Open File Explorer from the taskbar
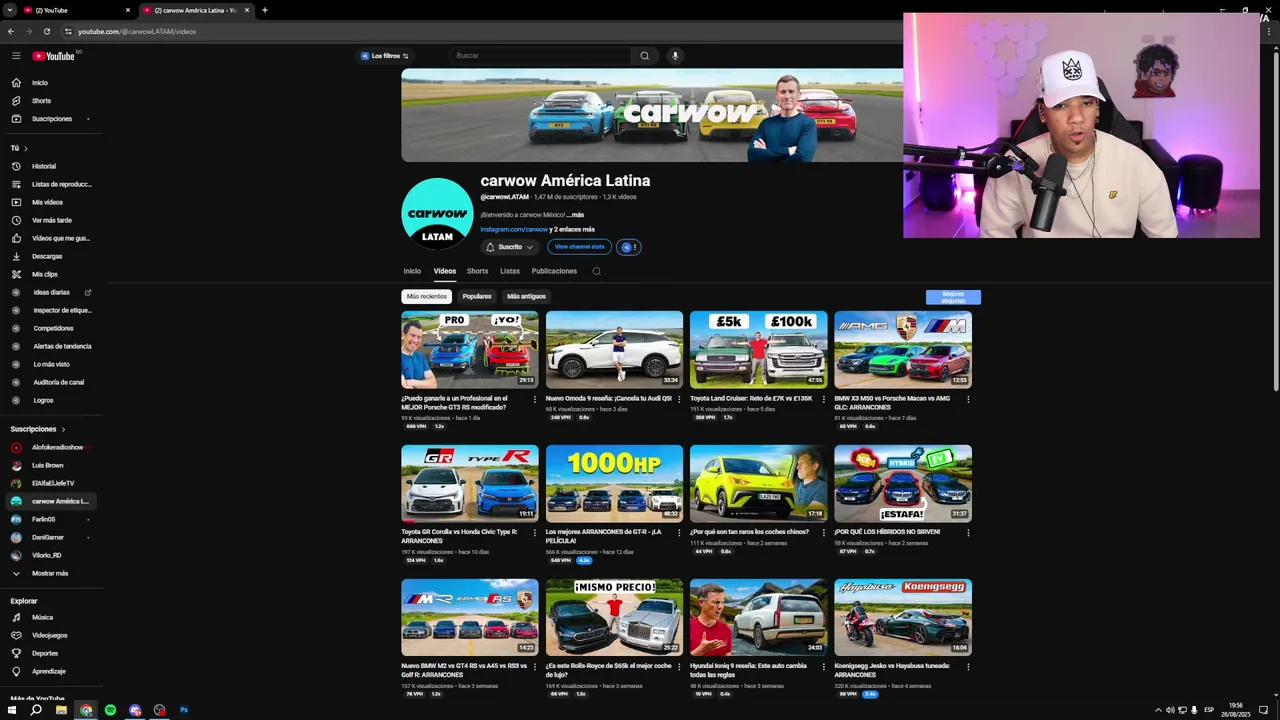 point(61,710)
